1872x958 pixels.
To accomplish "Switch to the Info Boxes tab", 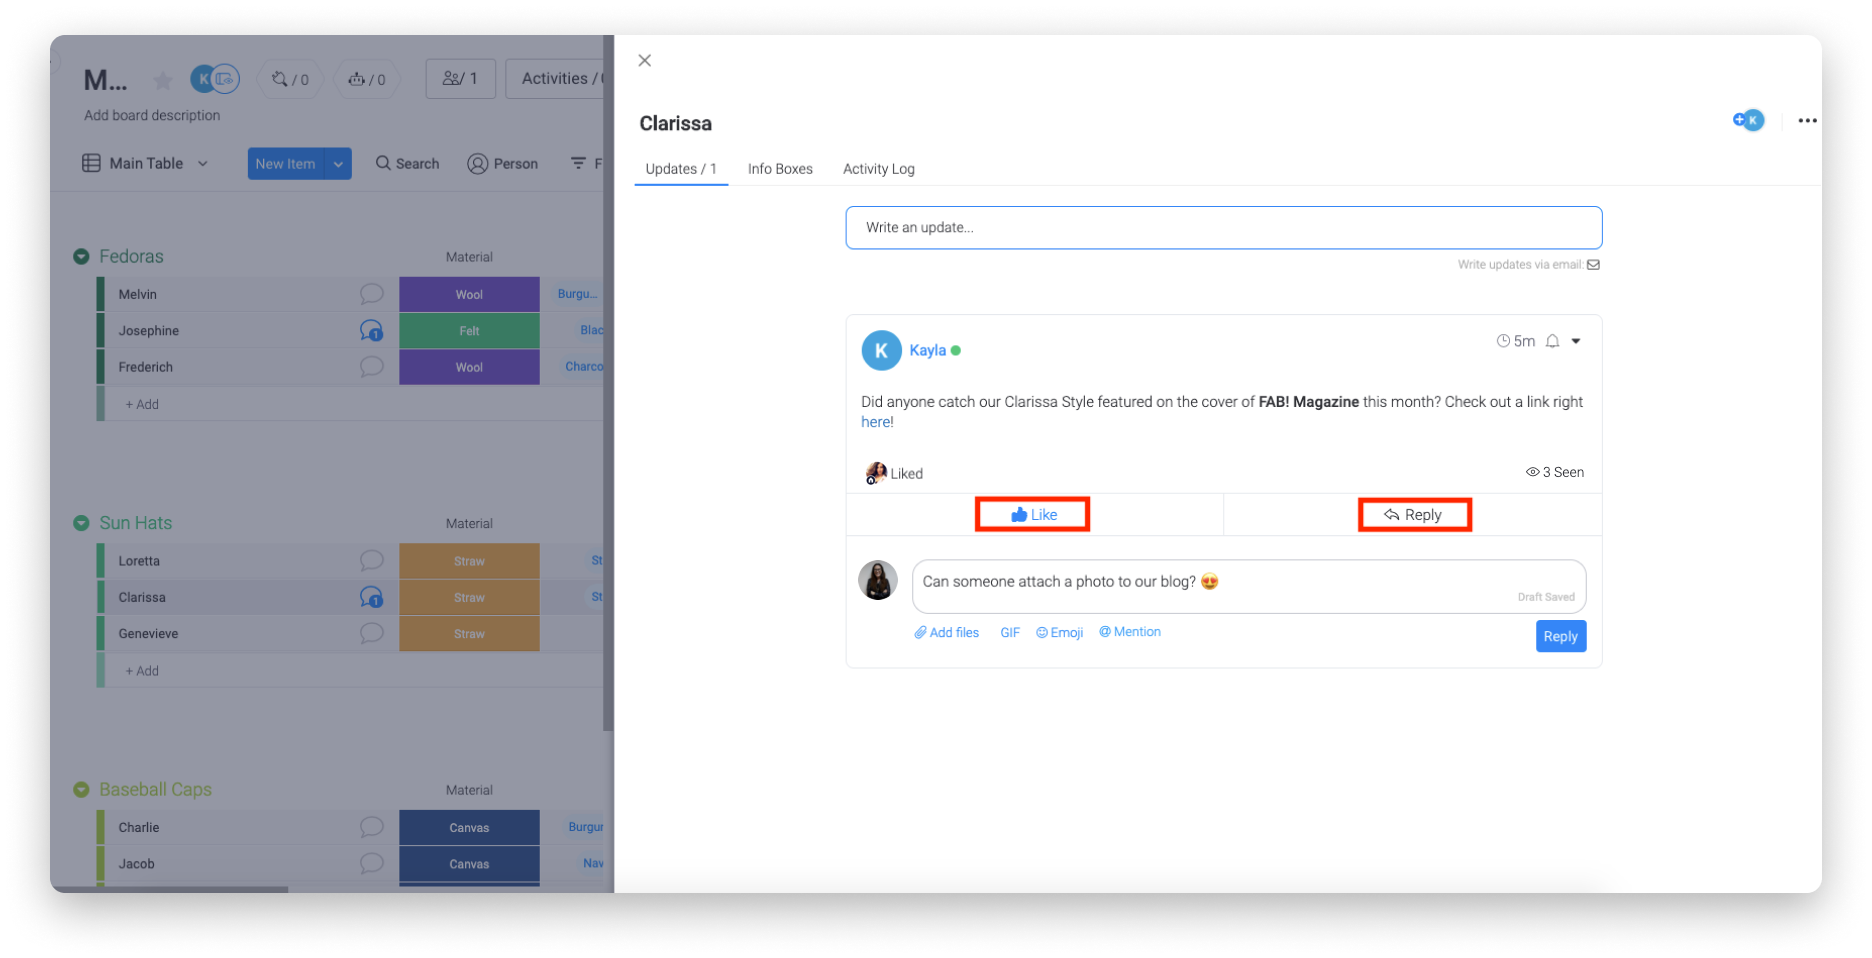I will 780,169.
